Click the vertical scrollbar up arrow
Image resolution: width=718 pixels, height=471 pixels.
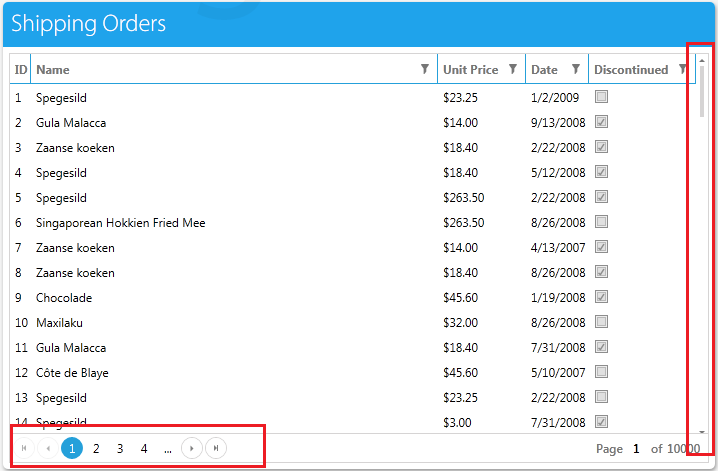(x=702, y=61)
